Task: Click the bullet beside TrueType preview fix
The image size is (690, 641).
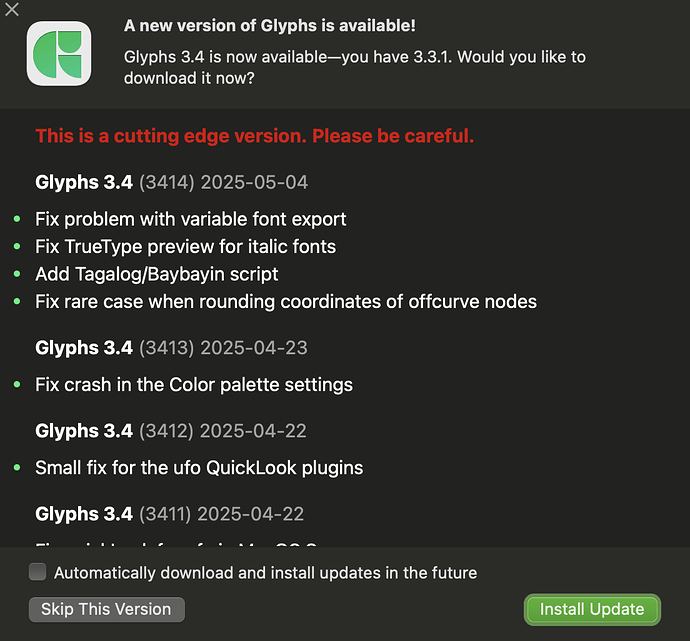Action: tap(17, 246)
